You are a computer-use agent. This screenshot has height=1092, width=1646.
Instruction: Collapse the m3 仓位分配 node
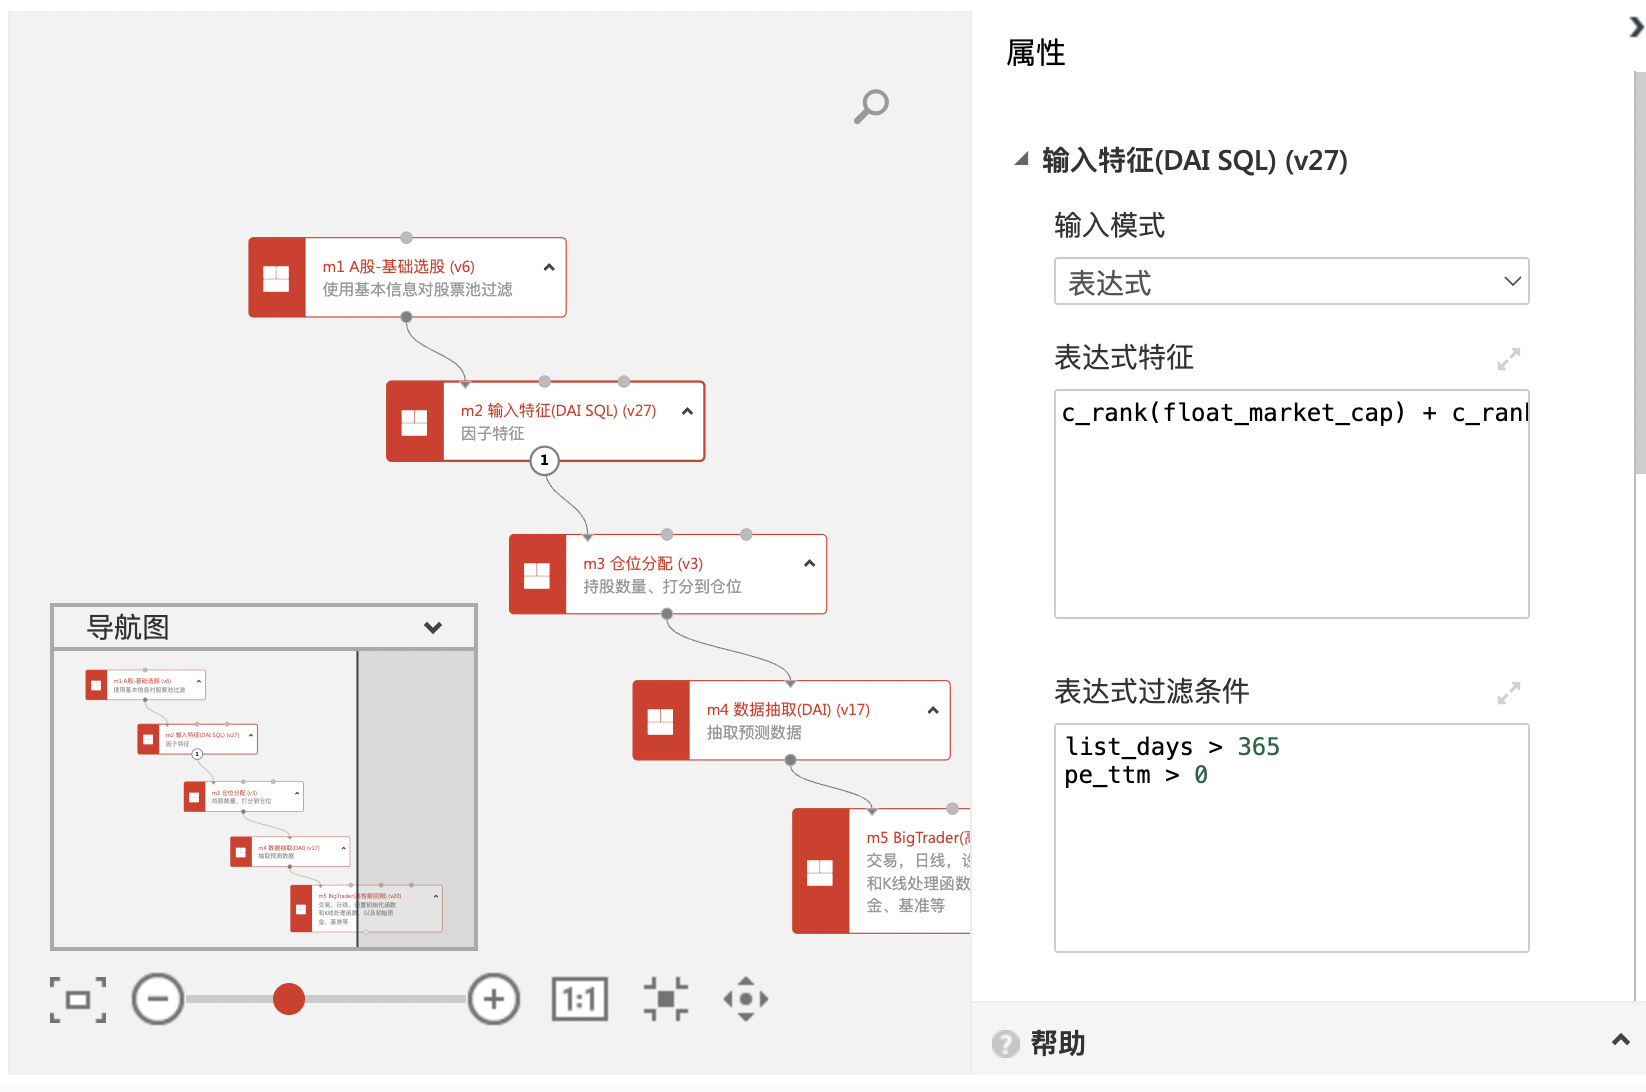pyautogui.click(x=809, y=564)
